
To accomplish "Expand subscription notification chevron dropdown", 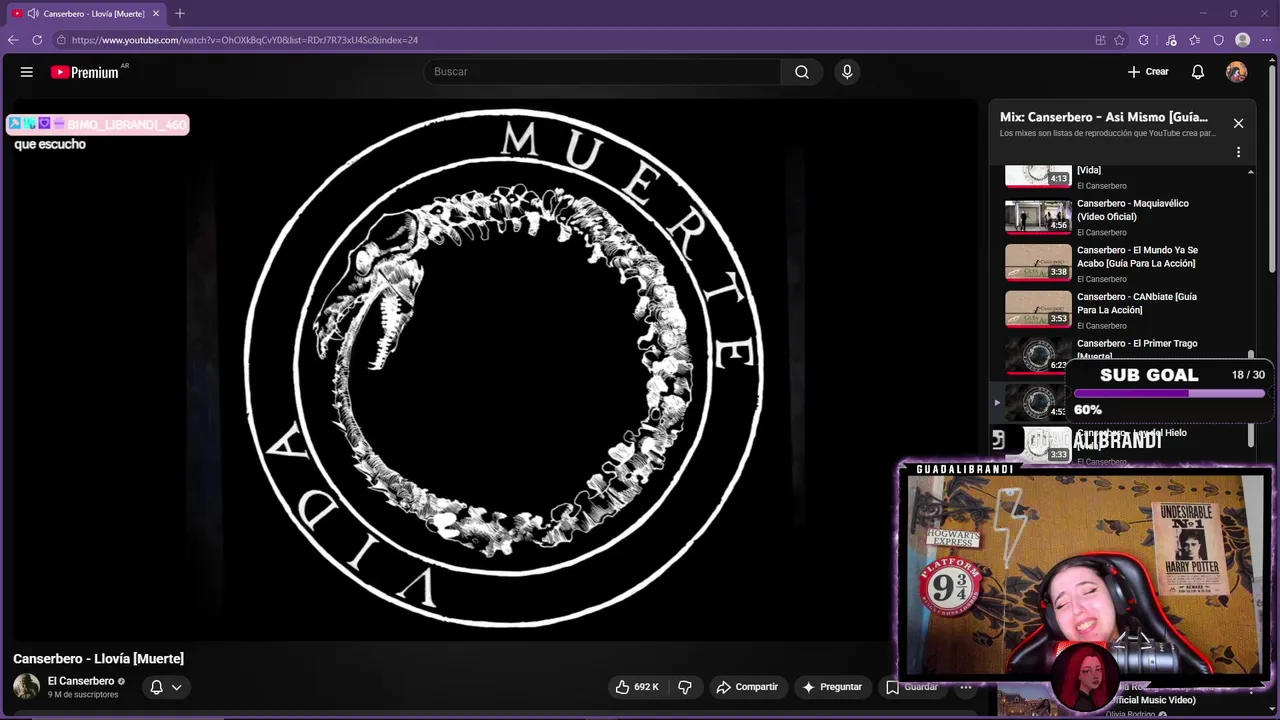I will tap(177, 687).
